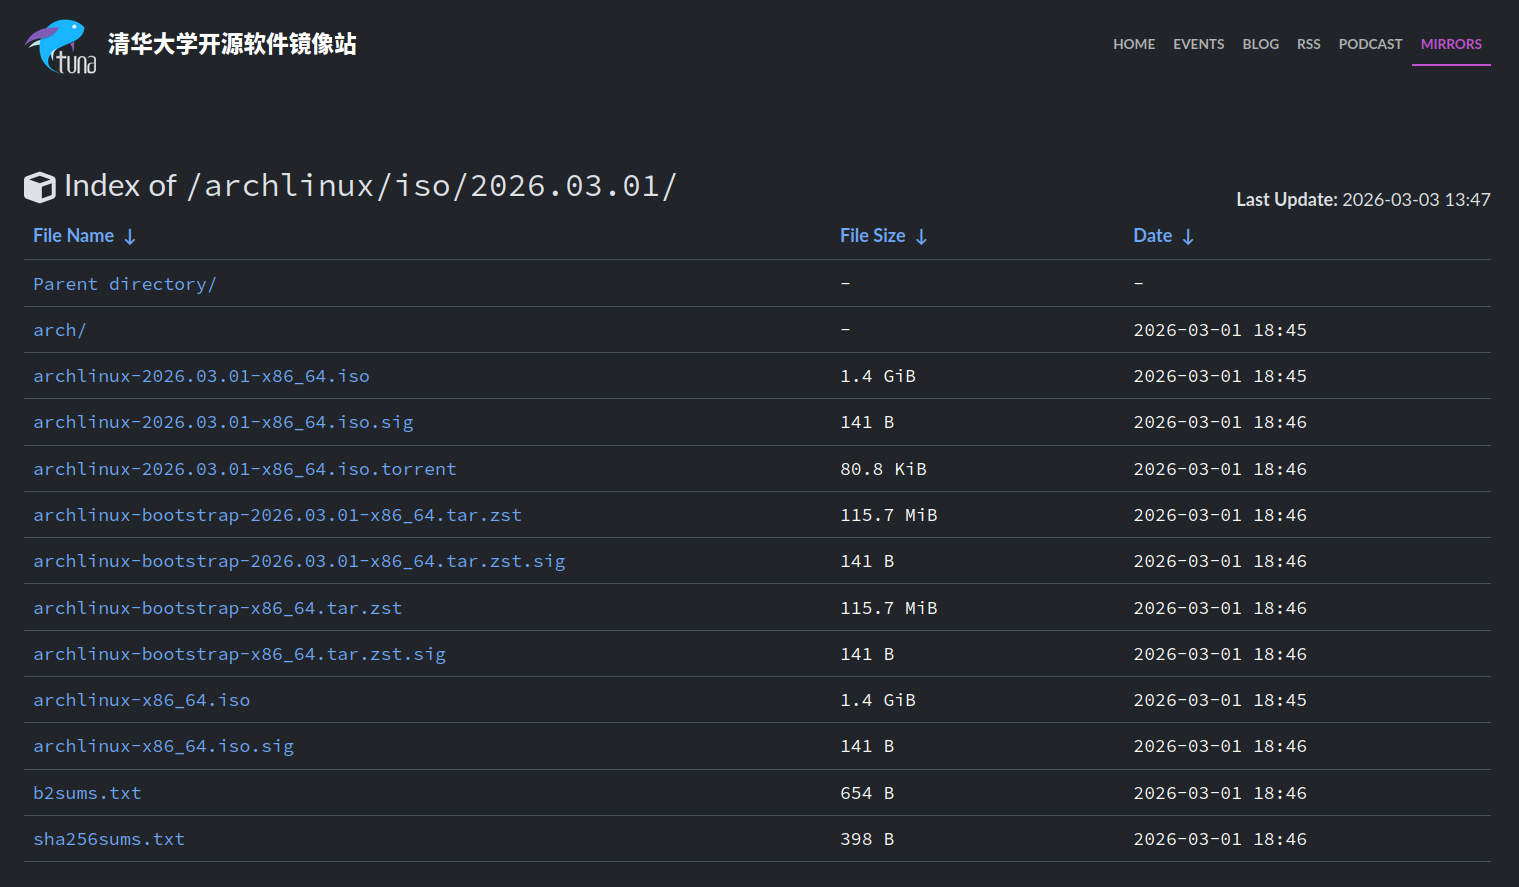Click the 654 B size cell
The width and height of the screenshot is (1519, 887).
[x=867, y=793]
